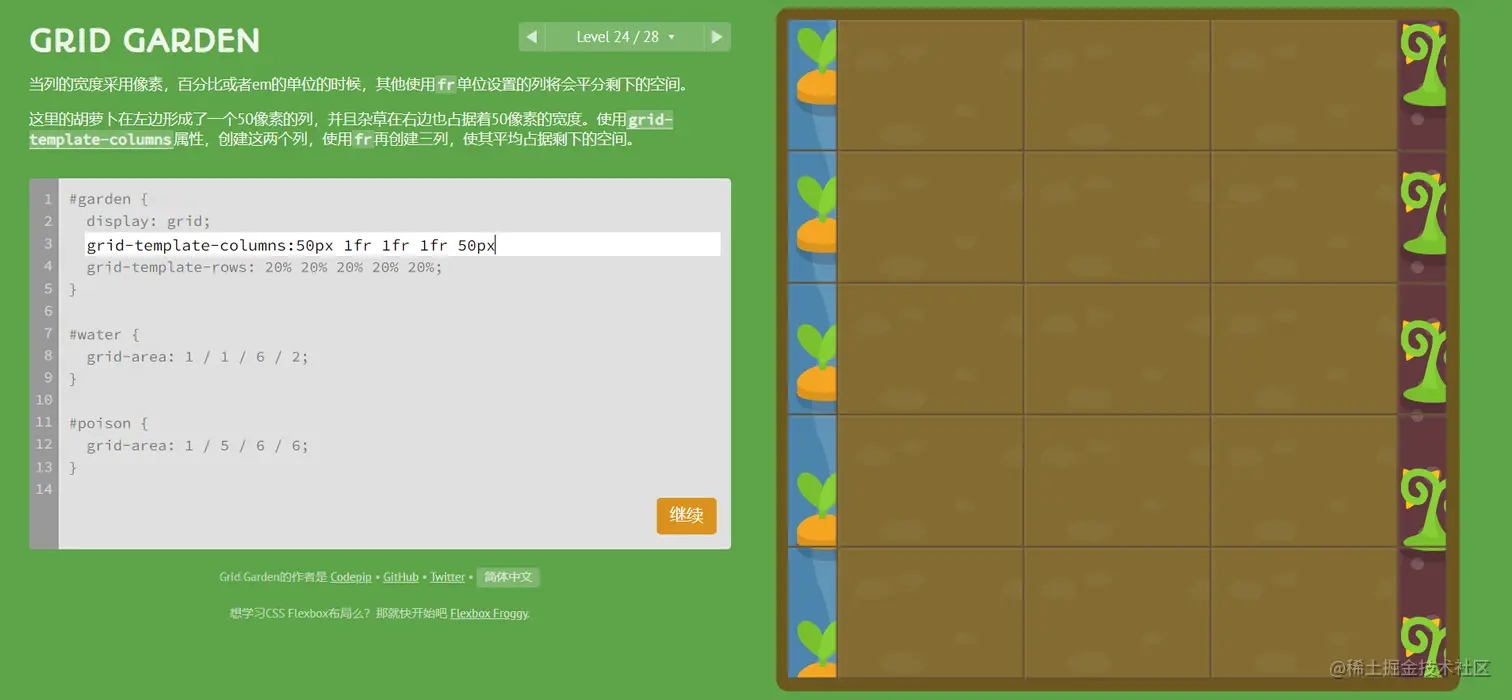Open the Flexbox Froggy link
Image resolution: width=1512 pixels, height=700 pixels.
pos(489,613)
